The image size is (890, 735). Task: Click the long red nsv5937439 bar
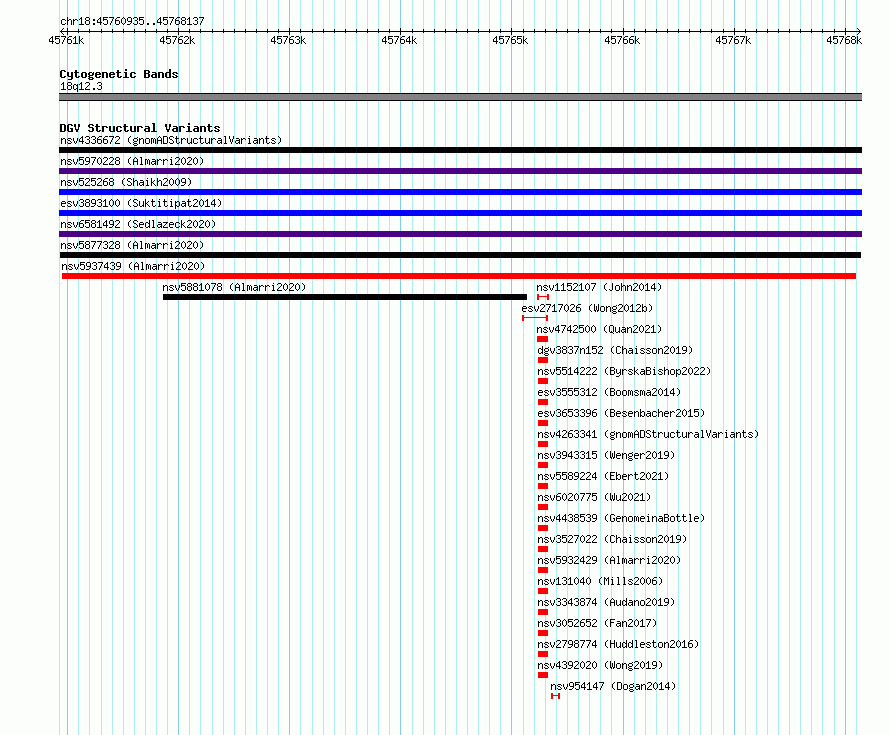[459, 276]
